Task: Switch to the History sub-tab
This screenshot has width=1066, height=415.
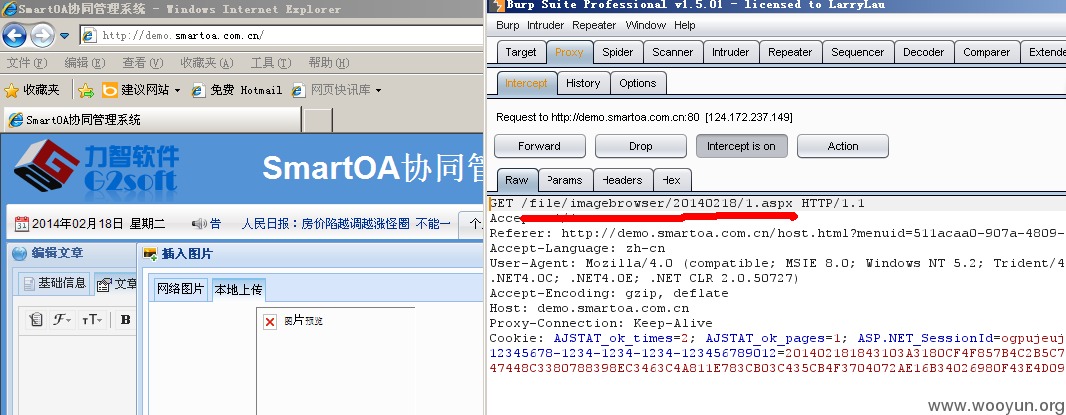Action: [x=583, y=83]
